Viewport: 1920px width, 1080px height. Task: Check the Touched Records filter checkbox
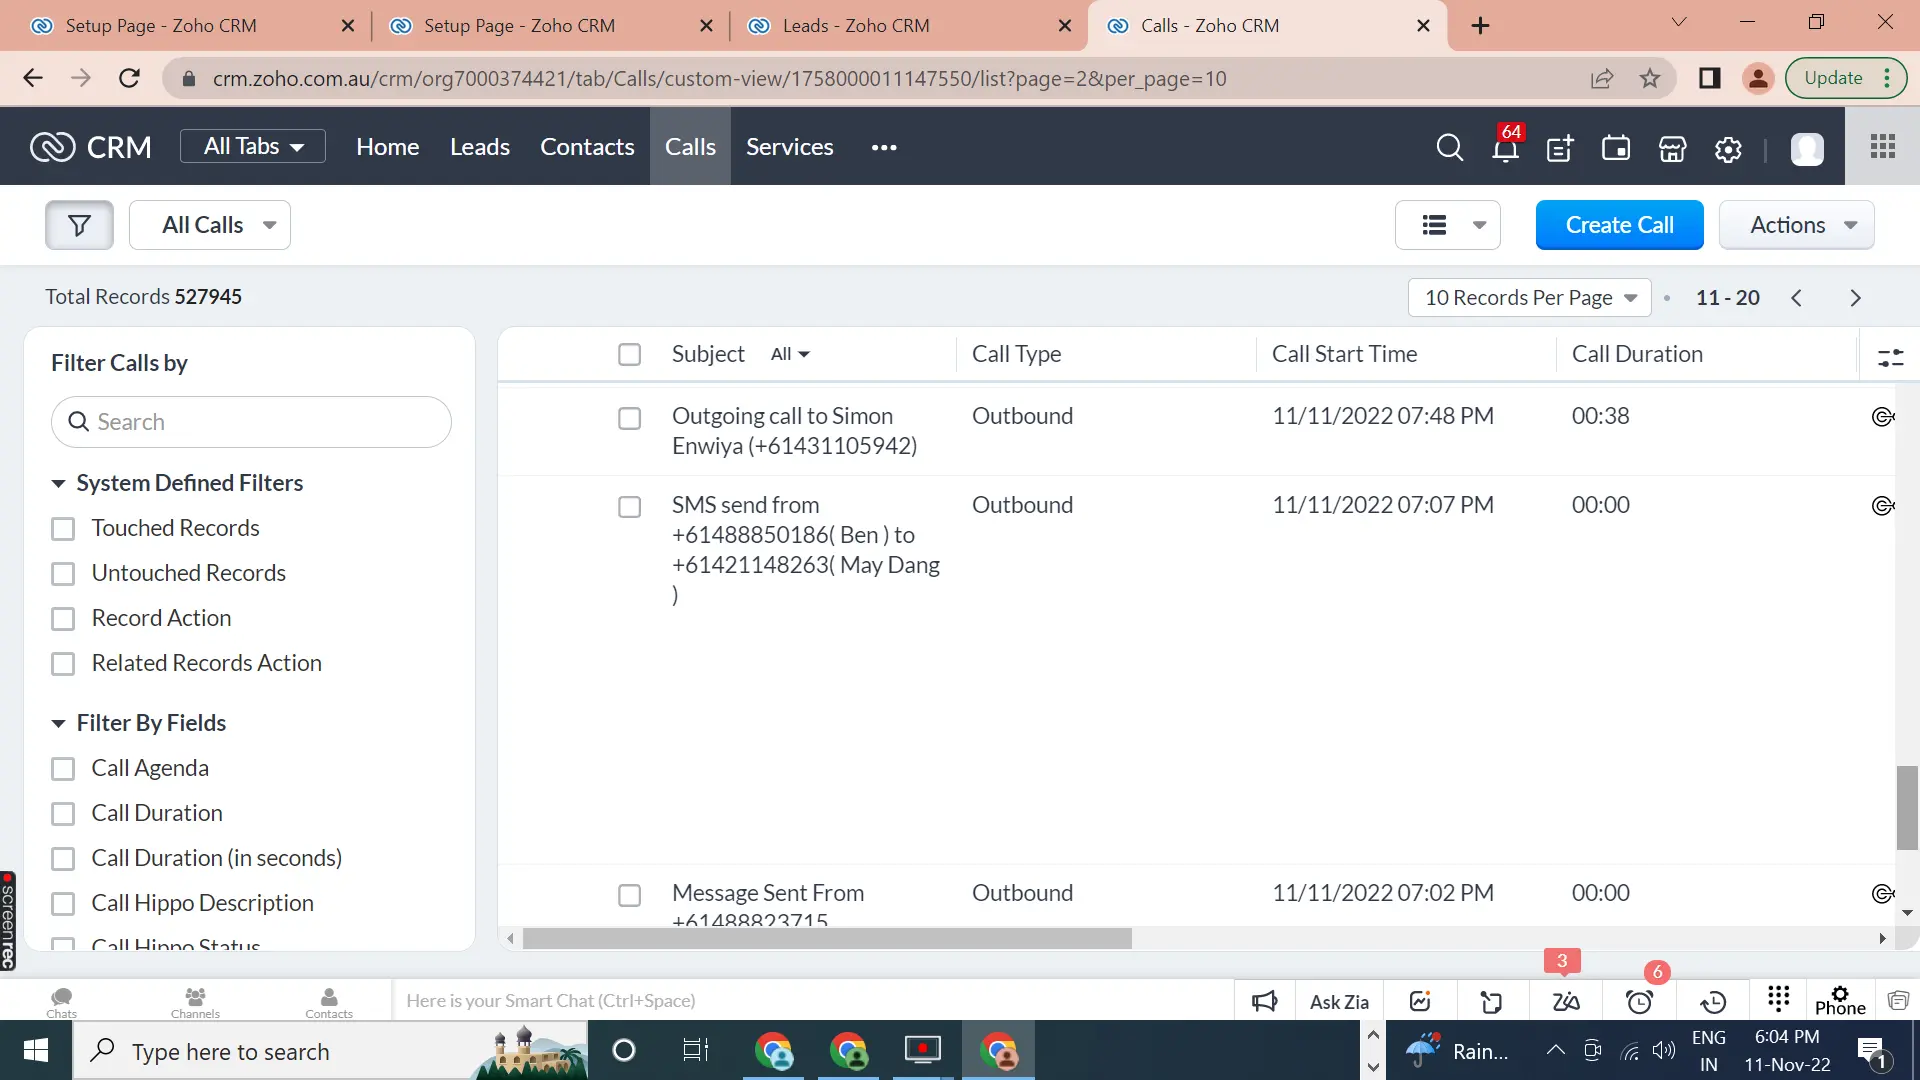[64, 528]
